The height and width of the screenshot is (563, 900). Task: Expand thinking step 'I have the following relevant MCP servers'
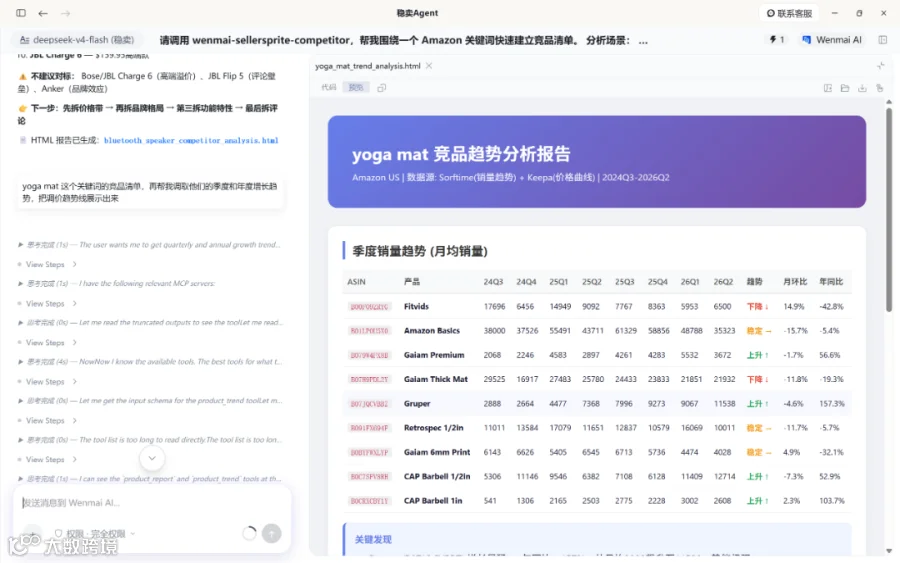coord(117,284)
